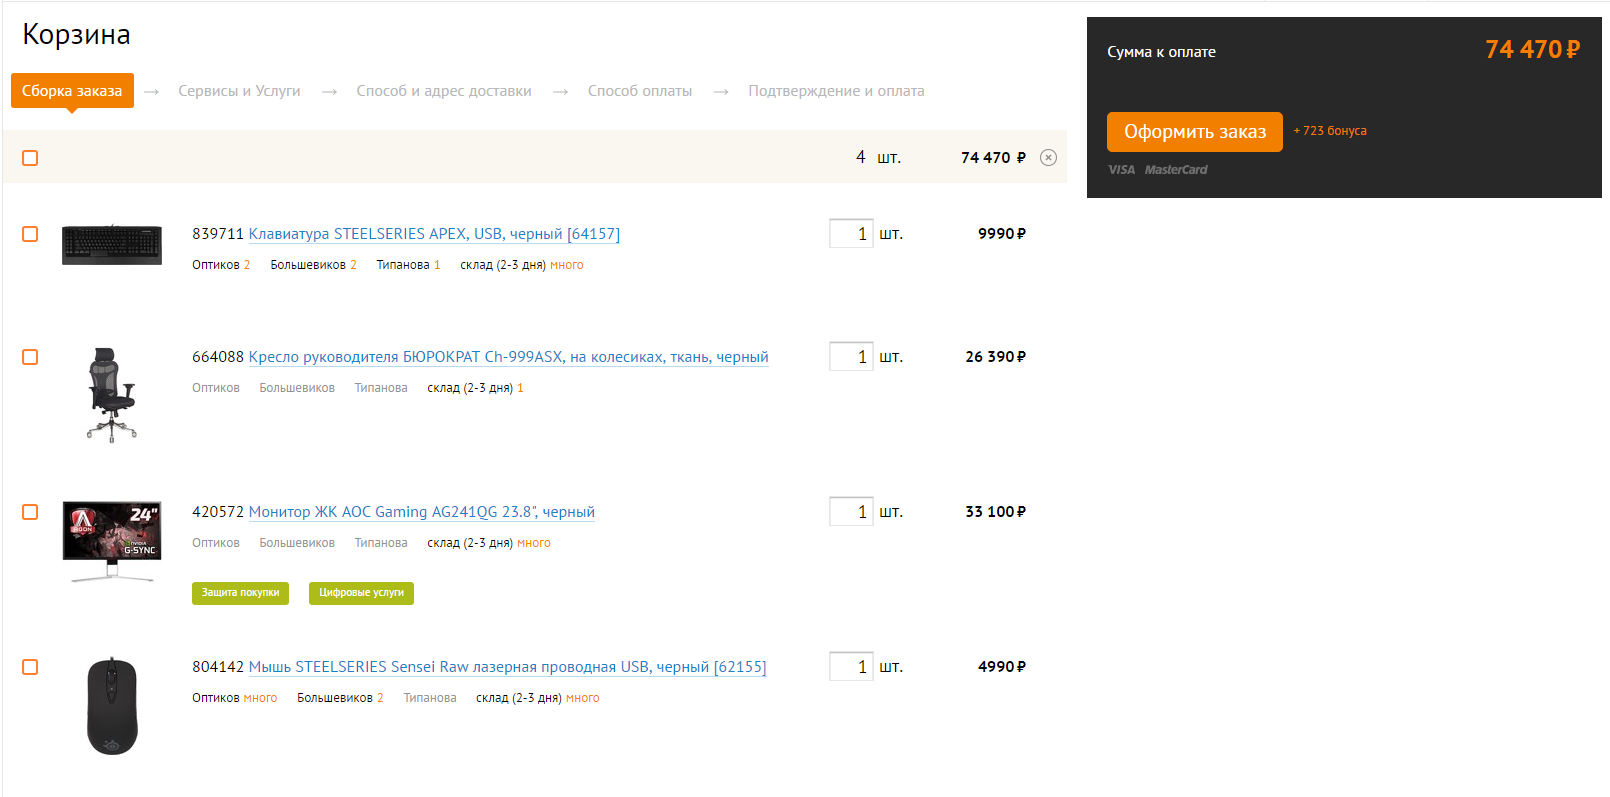Click Большевиков store label under the chair
This screenshot has height=797, width=1610.
click(x=297, y=388)
